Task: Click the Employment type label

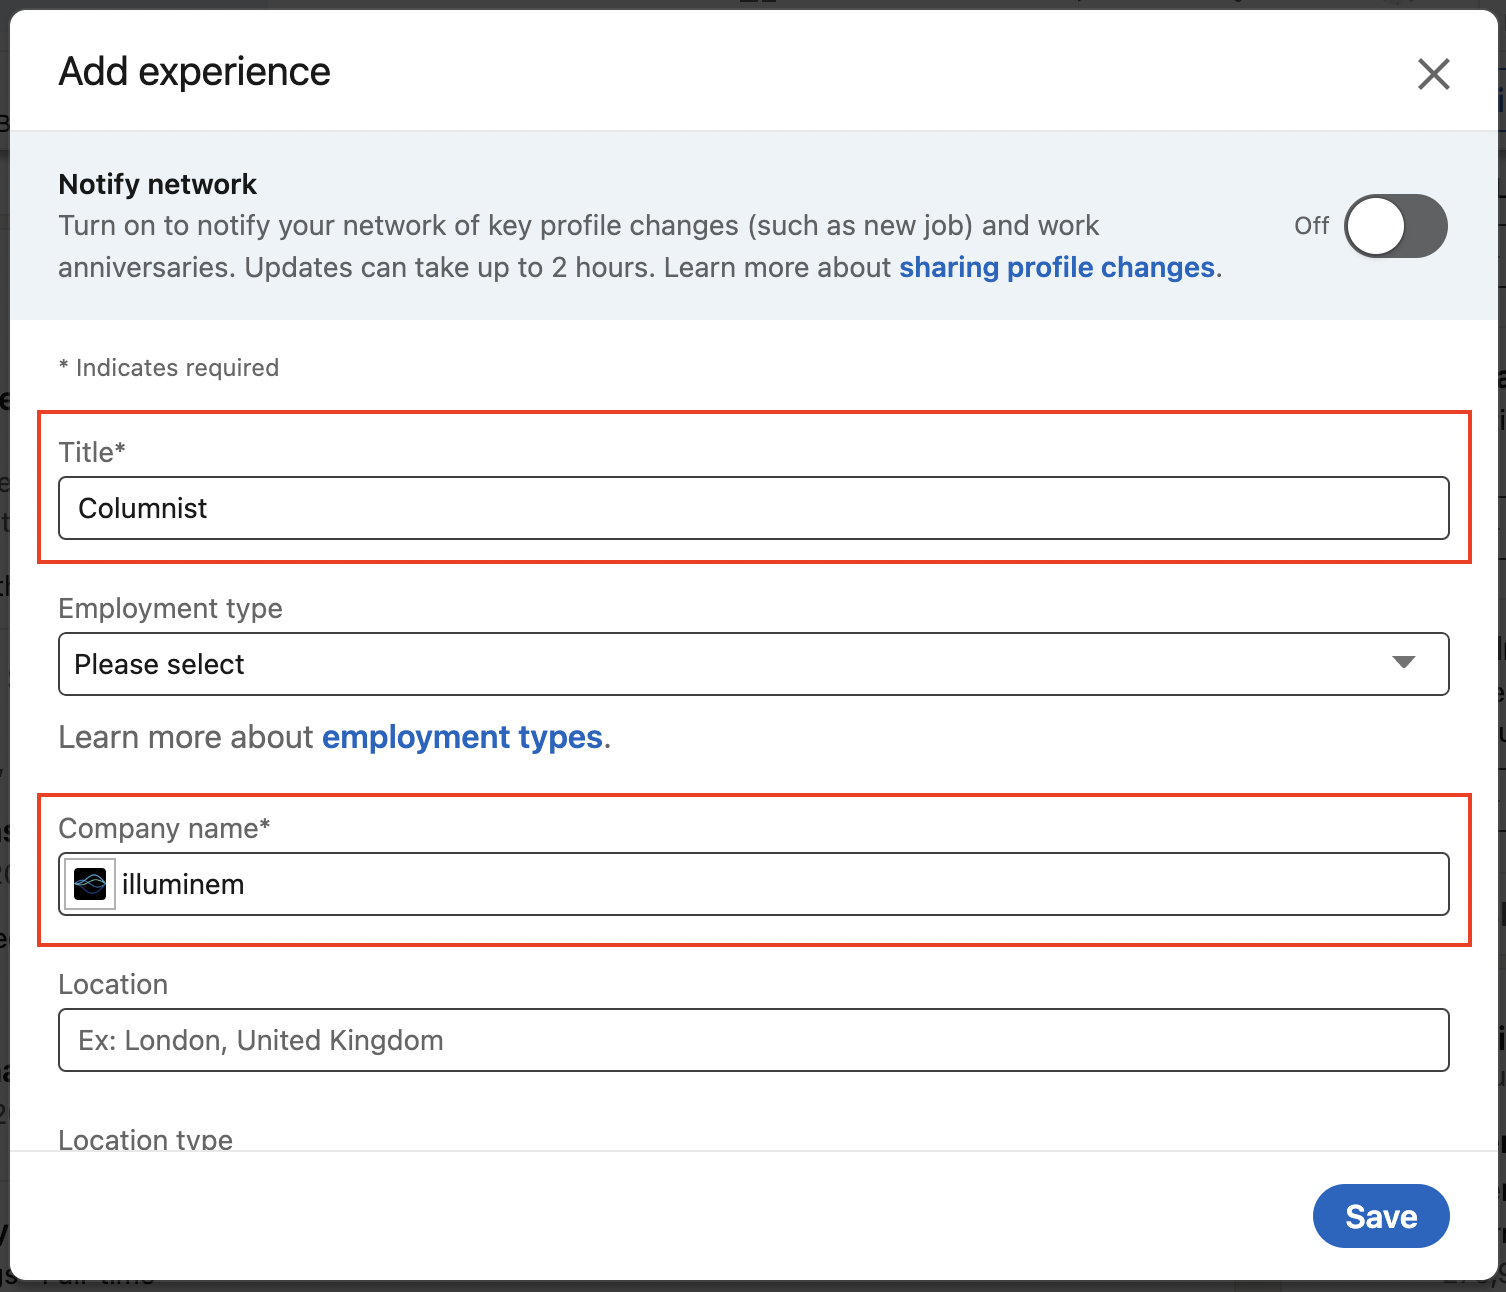Action: 170,608
